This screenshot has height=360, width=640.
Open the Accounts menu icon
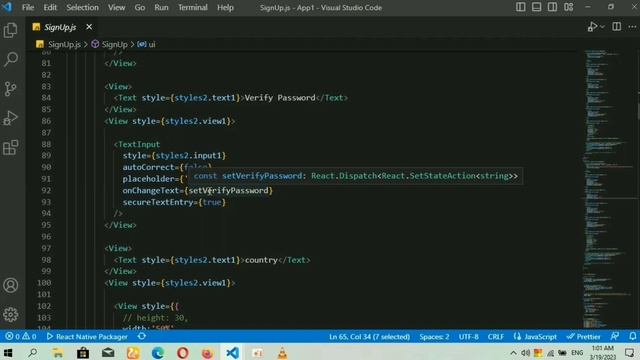pyautogui.click(x=11, y=285)
